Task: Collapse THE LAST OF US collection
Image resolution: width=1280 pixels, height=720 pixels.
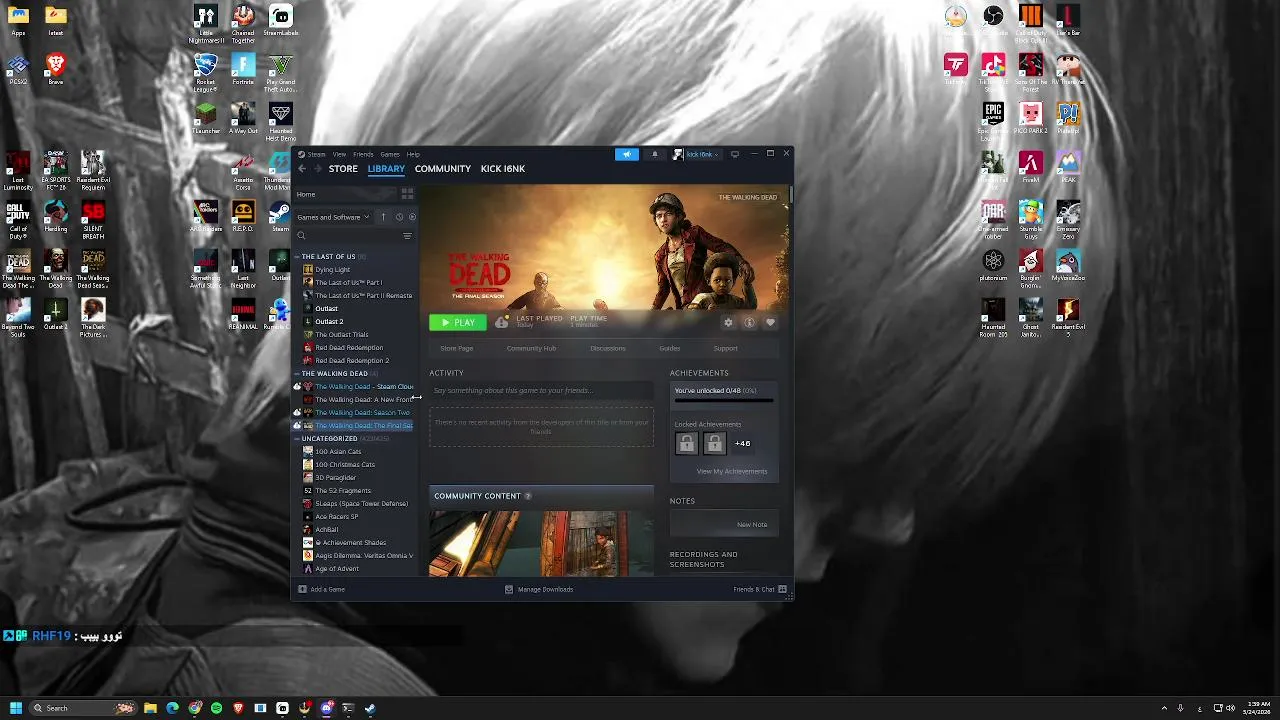Action: point(297,257)
